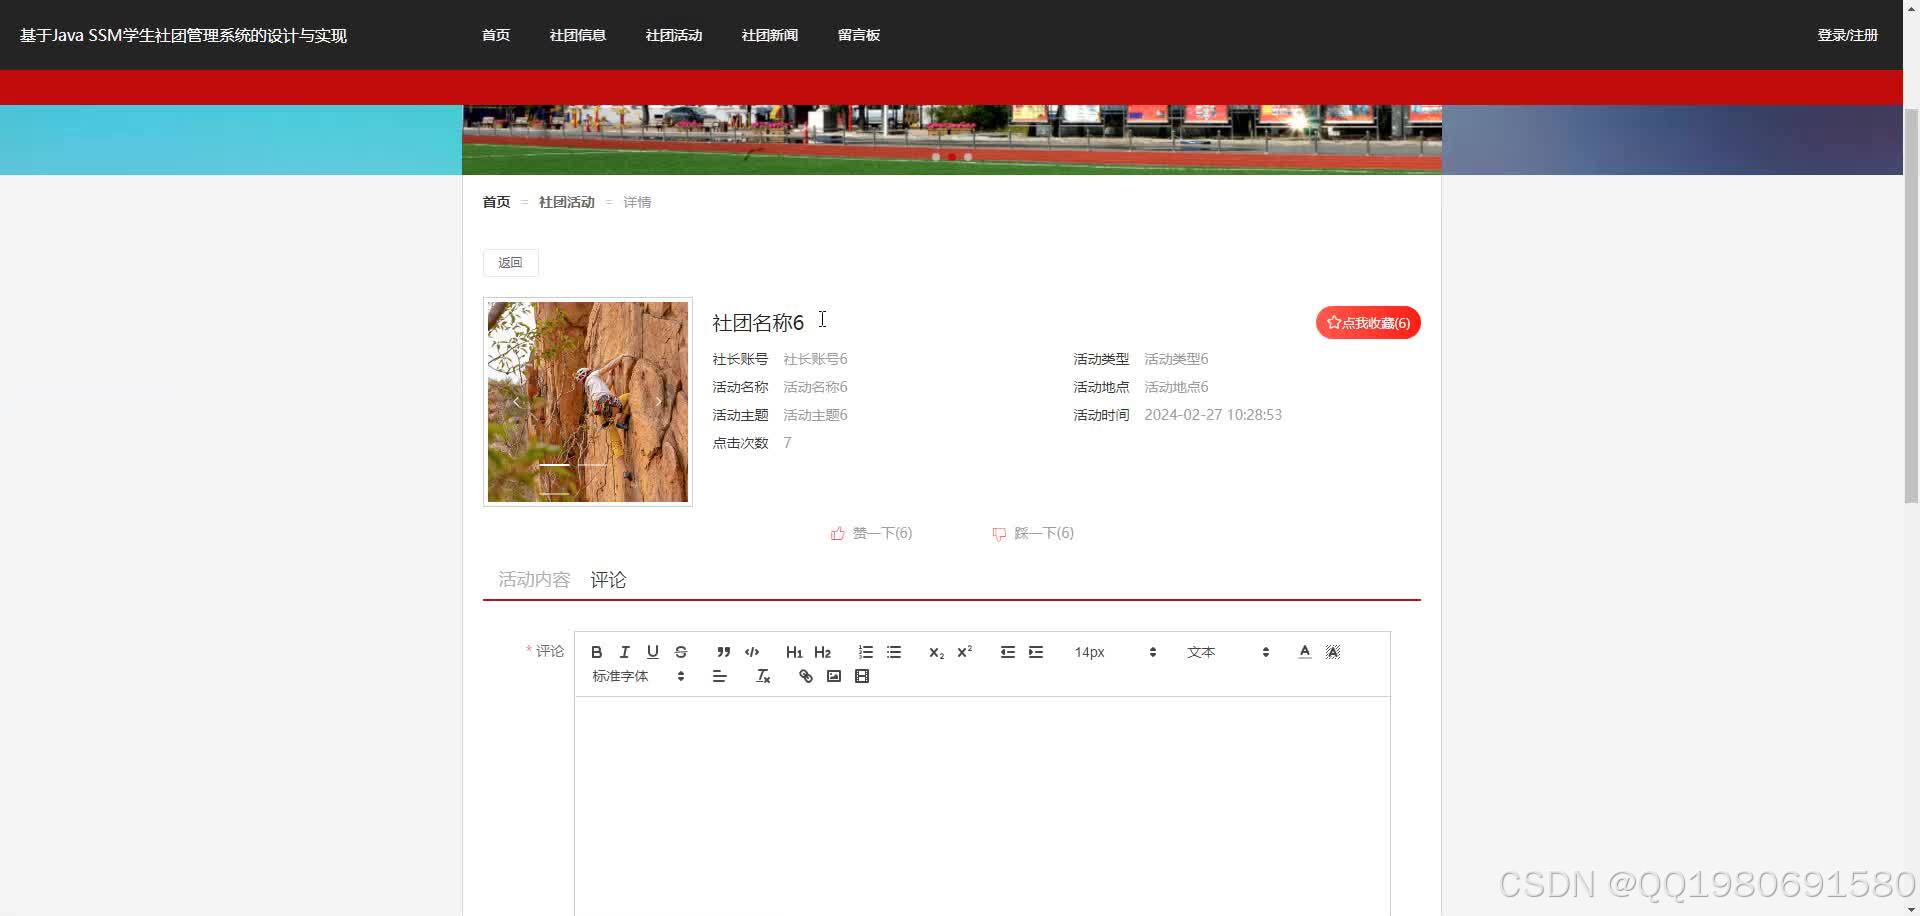Click the 活动类型6 value
The image size is (1920, 916).
click(1176, 359)
